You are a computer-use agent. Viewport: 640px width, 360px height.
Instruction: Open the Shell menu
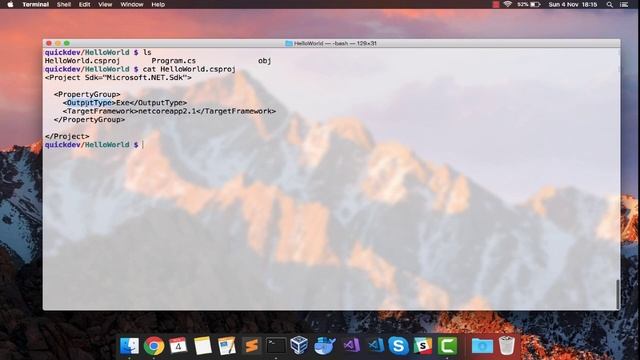tap(64, 4)
